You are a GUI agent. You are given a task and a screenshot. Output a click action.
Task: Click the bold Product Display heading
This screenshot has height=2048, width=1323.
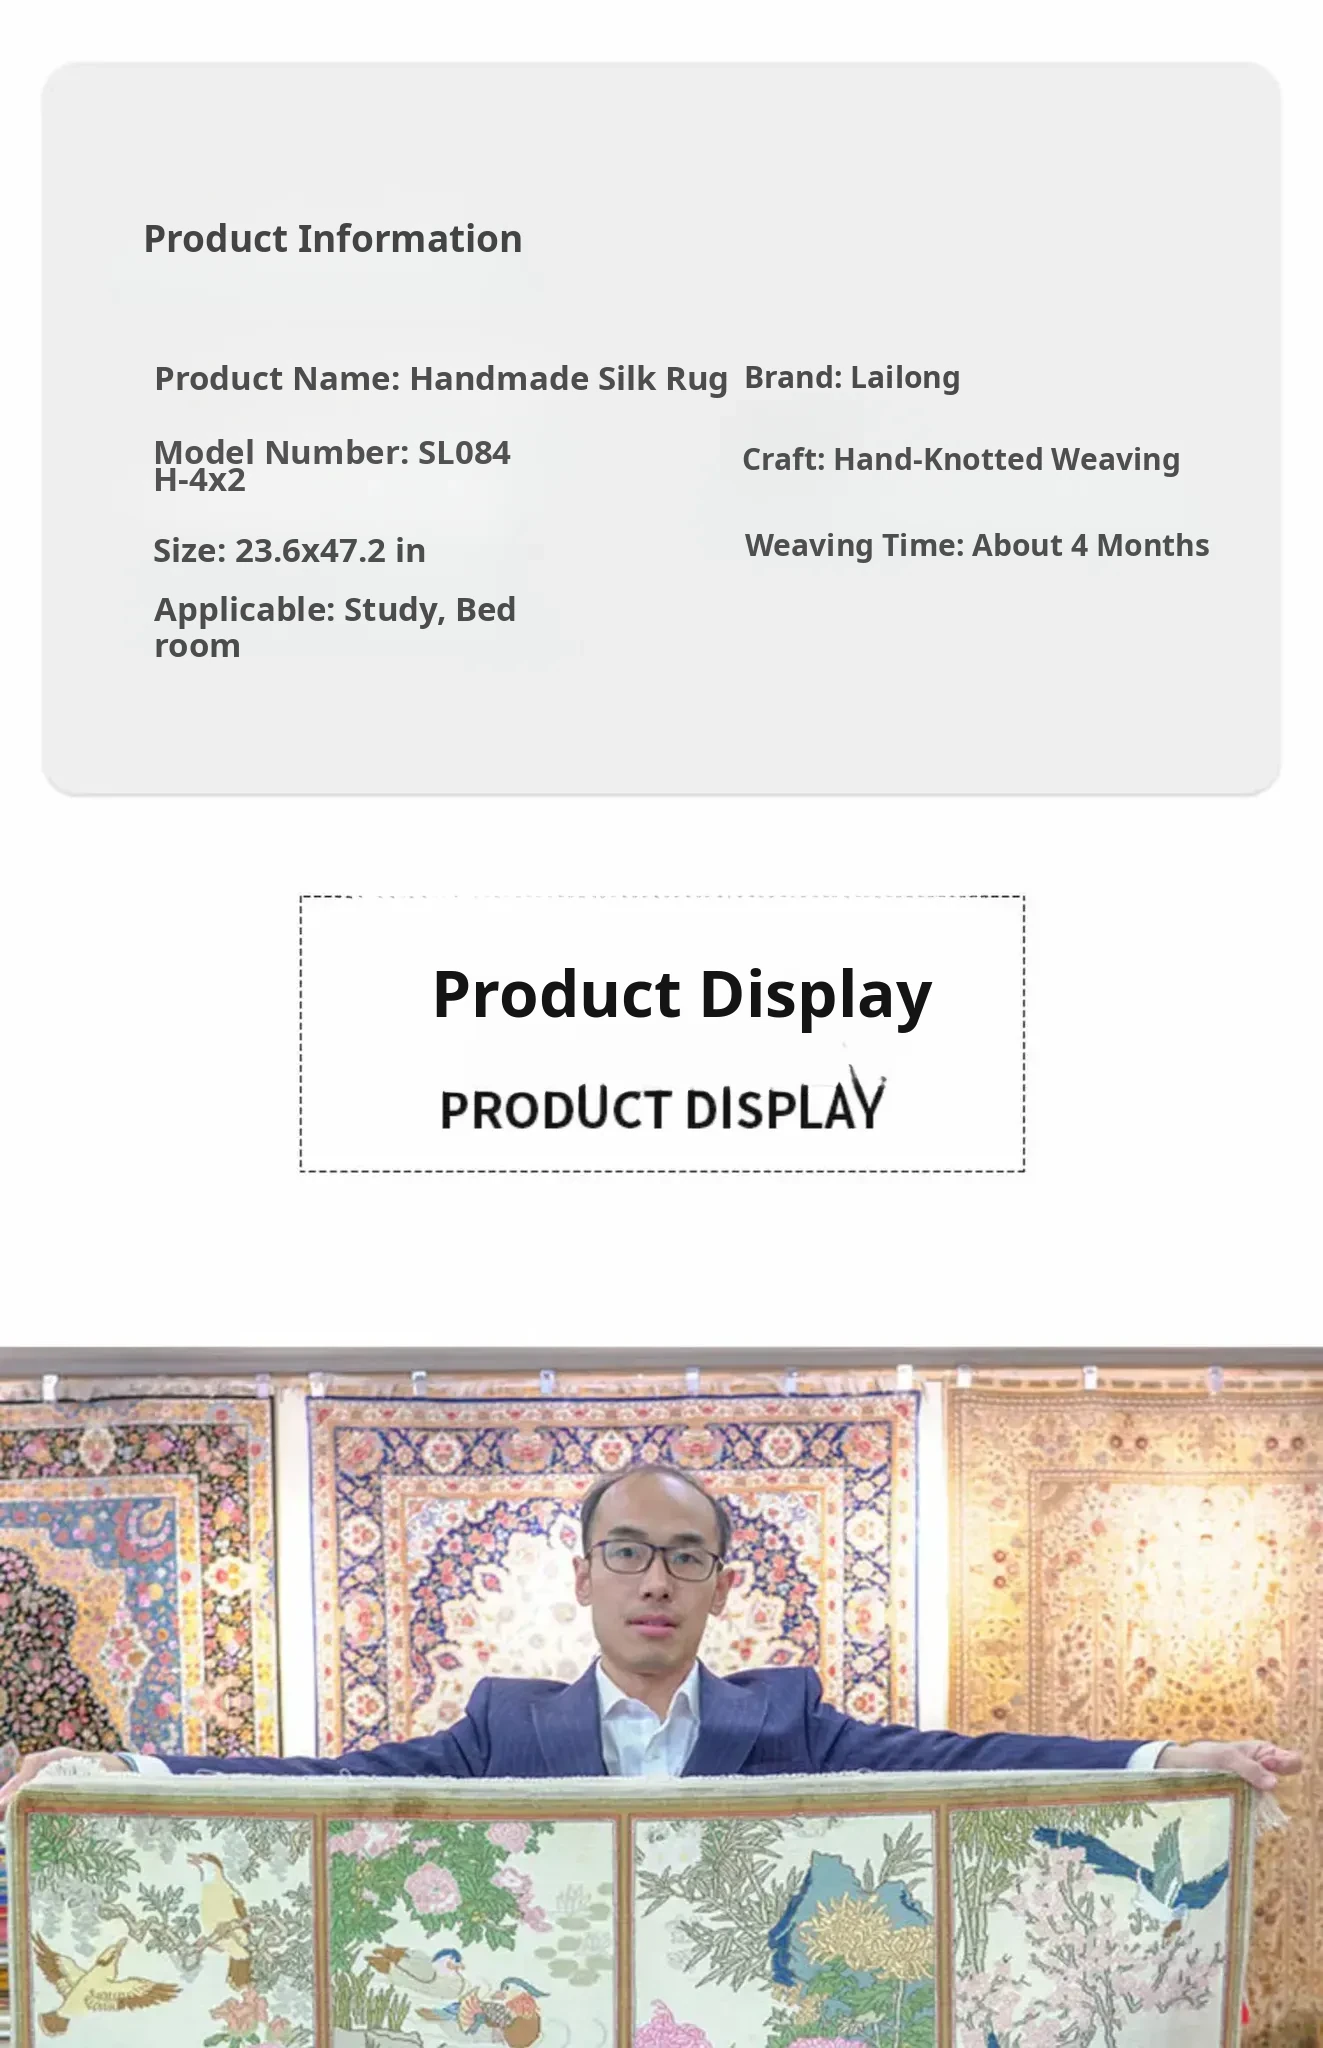point(682,994)
